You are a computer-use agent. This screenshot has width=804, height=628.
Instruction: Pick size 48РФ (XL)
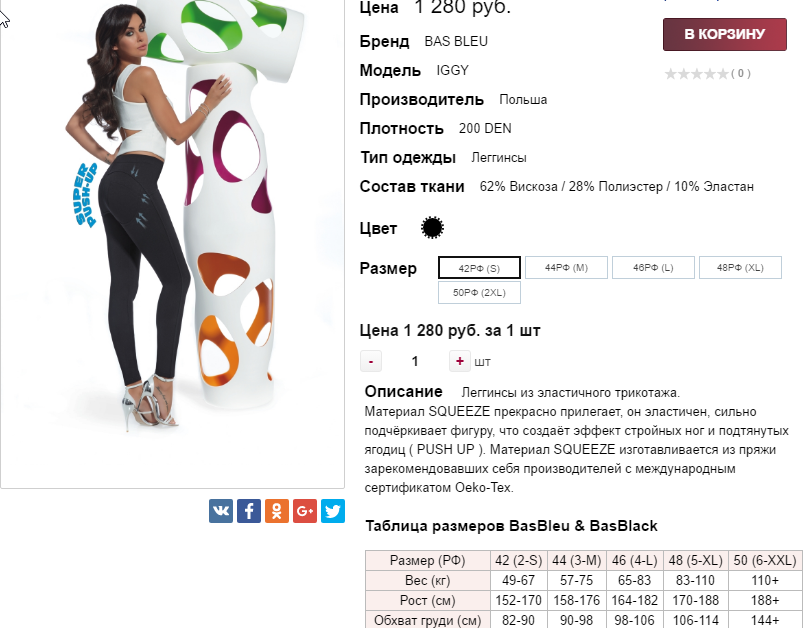[x=740, y=268]
